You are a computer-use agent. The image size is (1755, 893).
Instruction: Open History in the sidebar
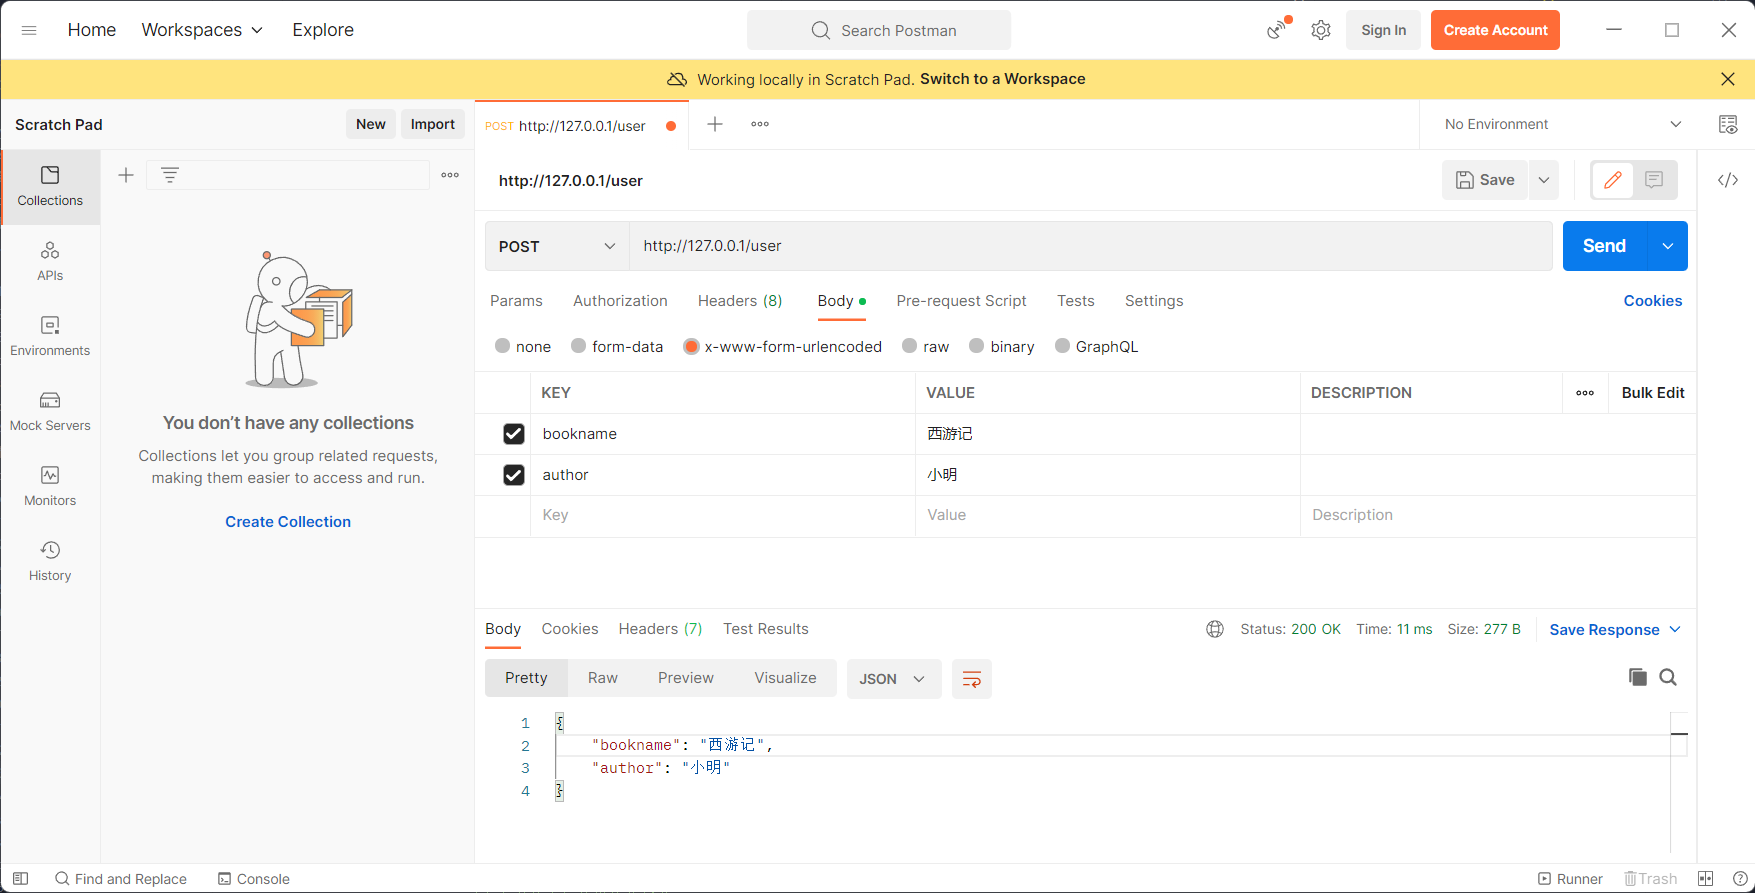[x=50, y=562]
